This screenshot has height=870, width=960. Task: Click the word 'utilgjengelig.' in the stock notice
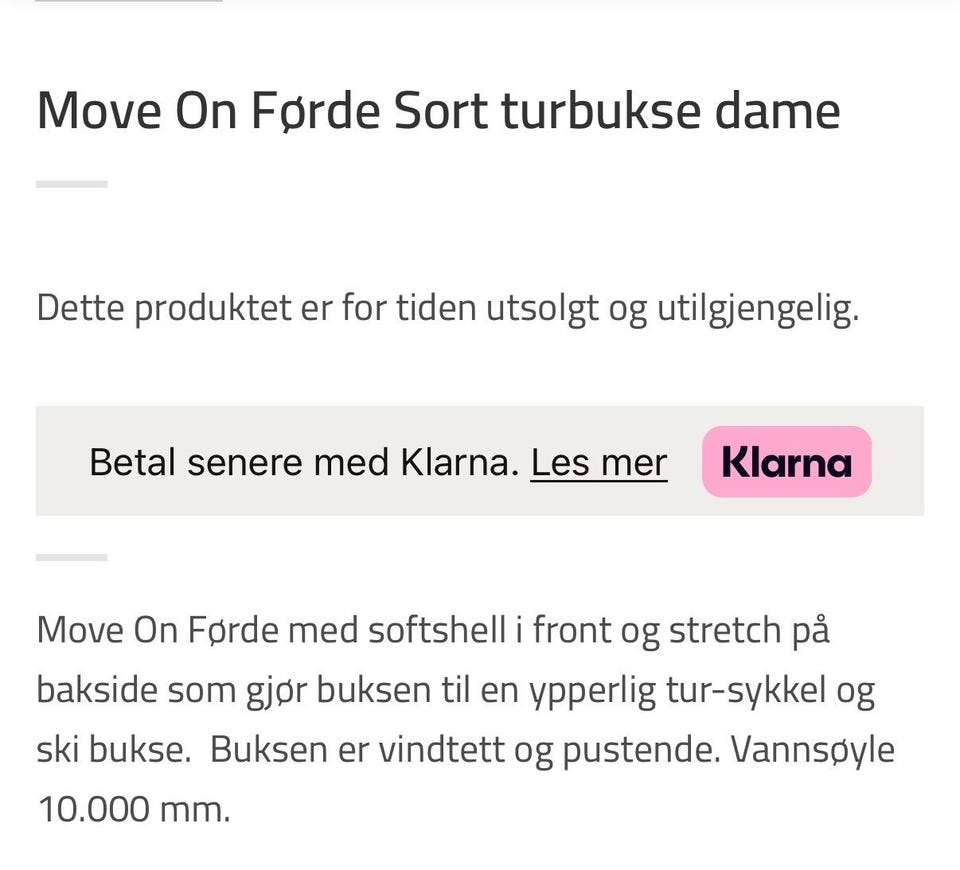pyautogui.click(x=759, y=308)
